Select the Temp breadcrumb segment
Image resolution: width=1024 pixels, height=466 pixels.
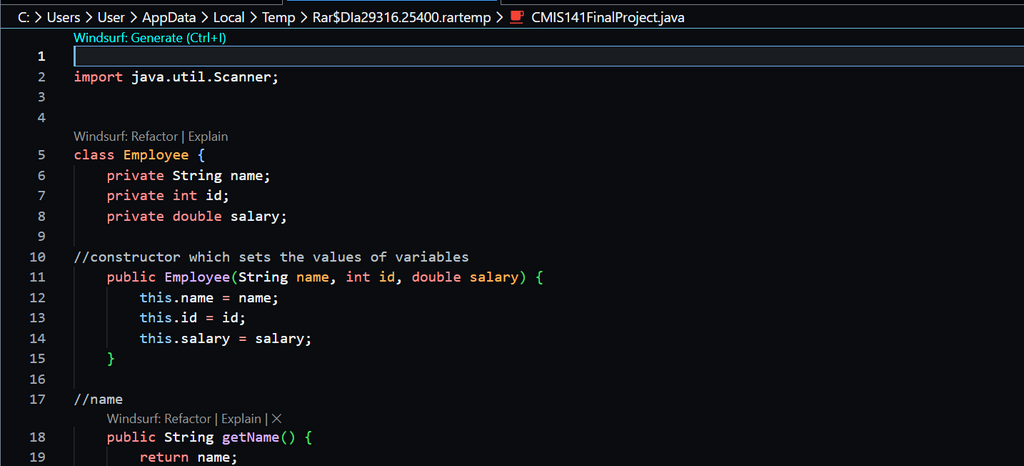pyautogui.click(x=279, y=17)
